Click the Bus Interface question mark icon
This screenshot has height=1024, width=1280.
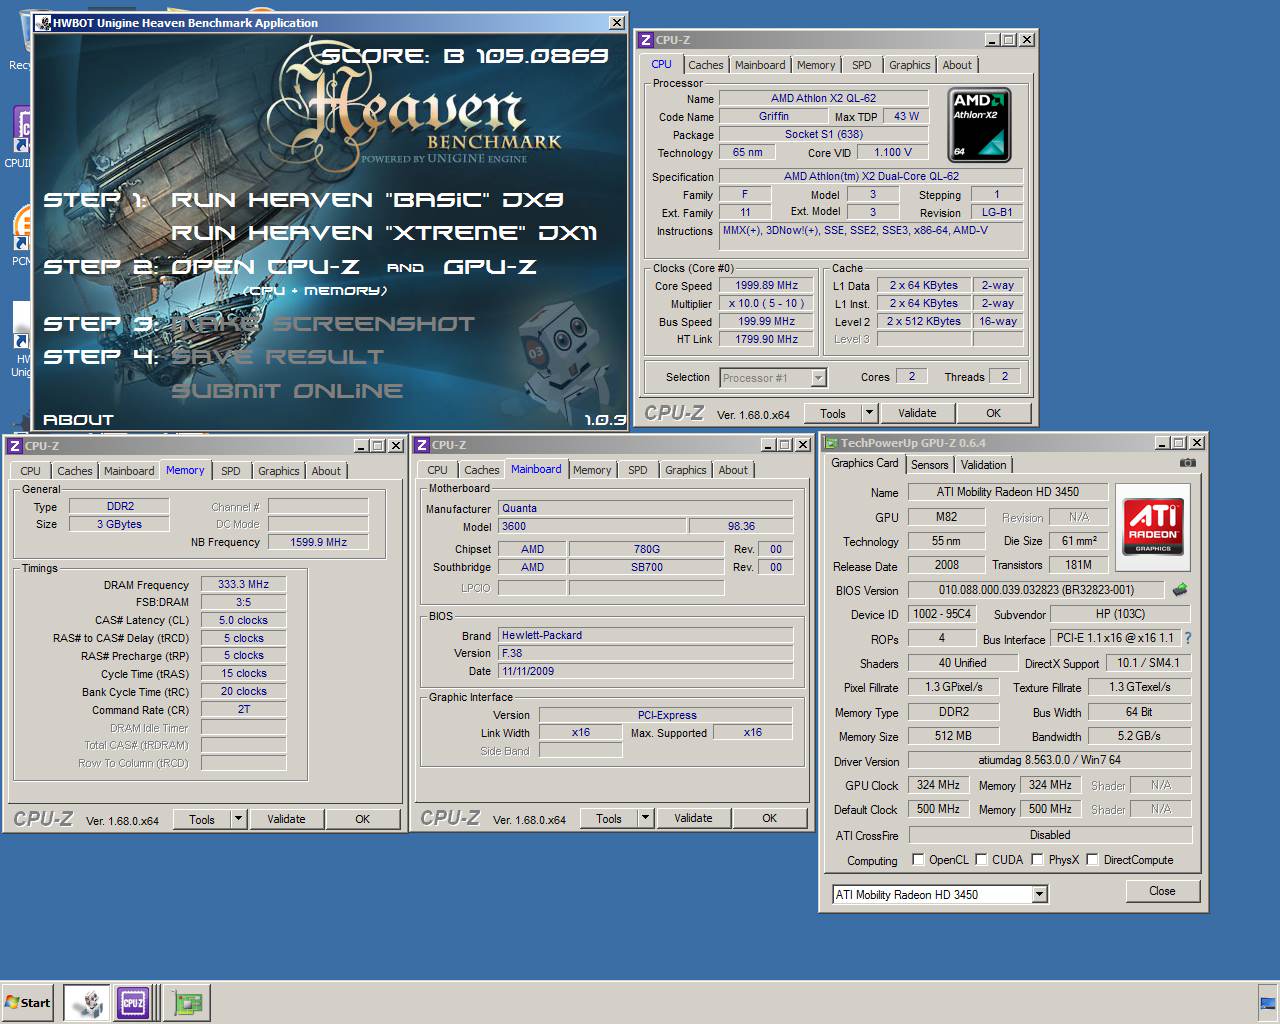point(1188,638)
